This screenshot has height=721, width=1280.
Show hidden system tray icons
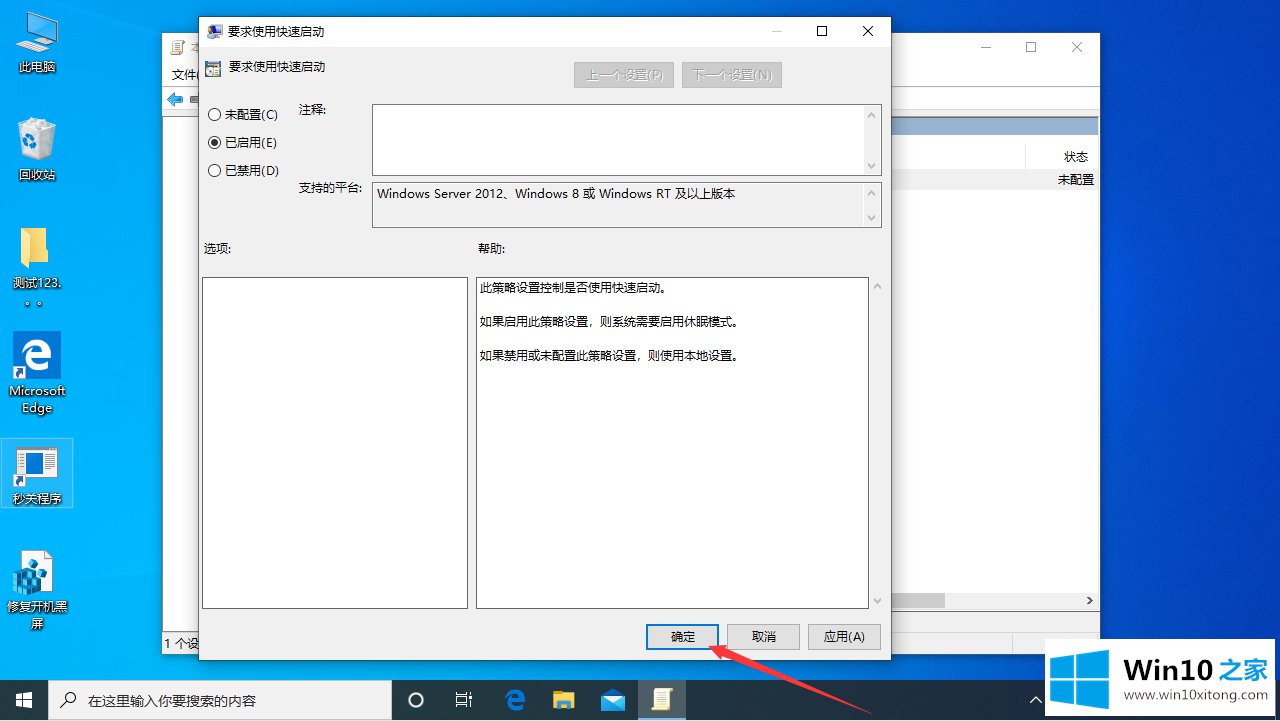pyautogui.click(x=1037, y=700)
